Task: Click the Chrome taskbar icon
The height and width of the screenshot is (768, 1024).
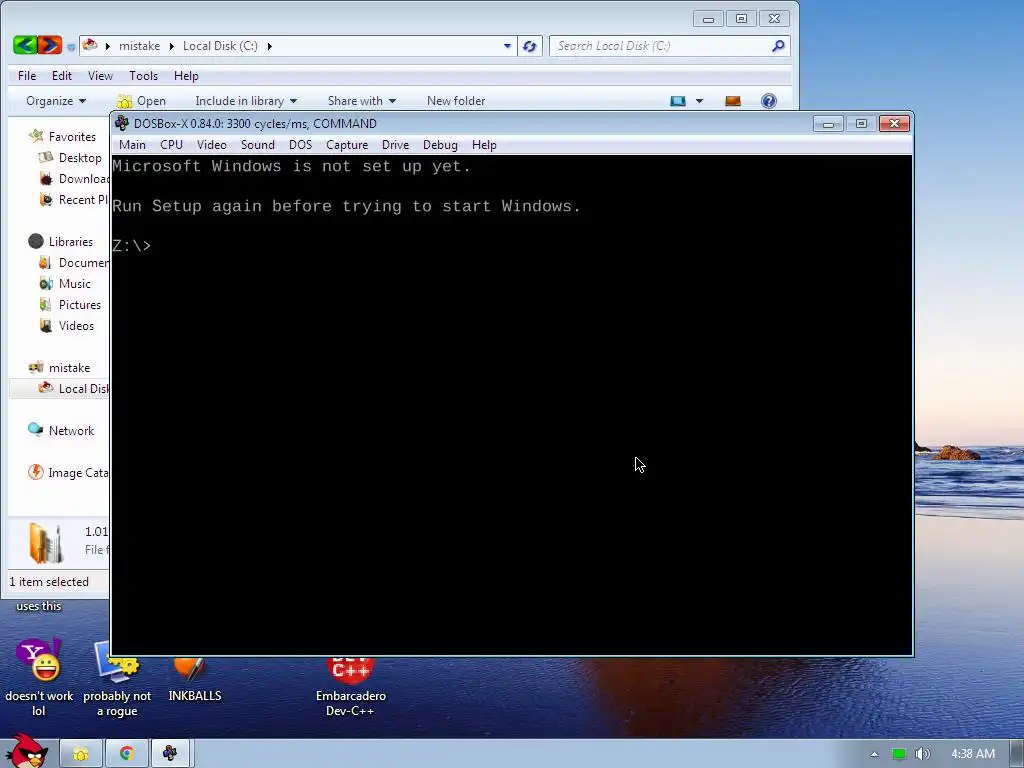Action: tap(127, 754)
